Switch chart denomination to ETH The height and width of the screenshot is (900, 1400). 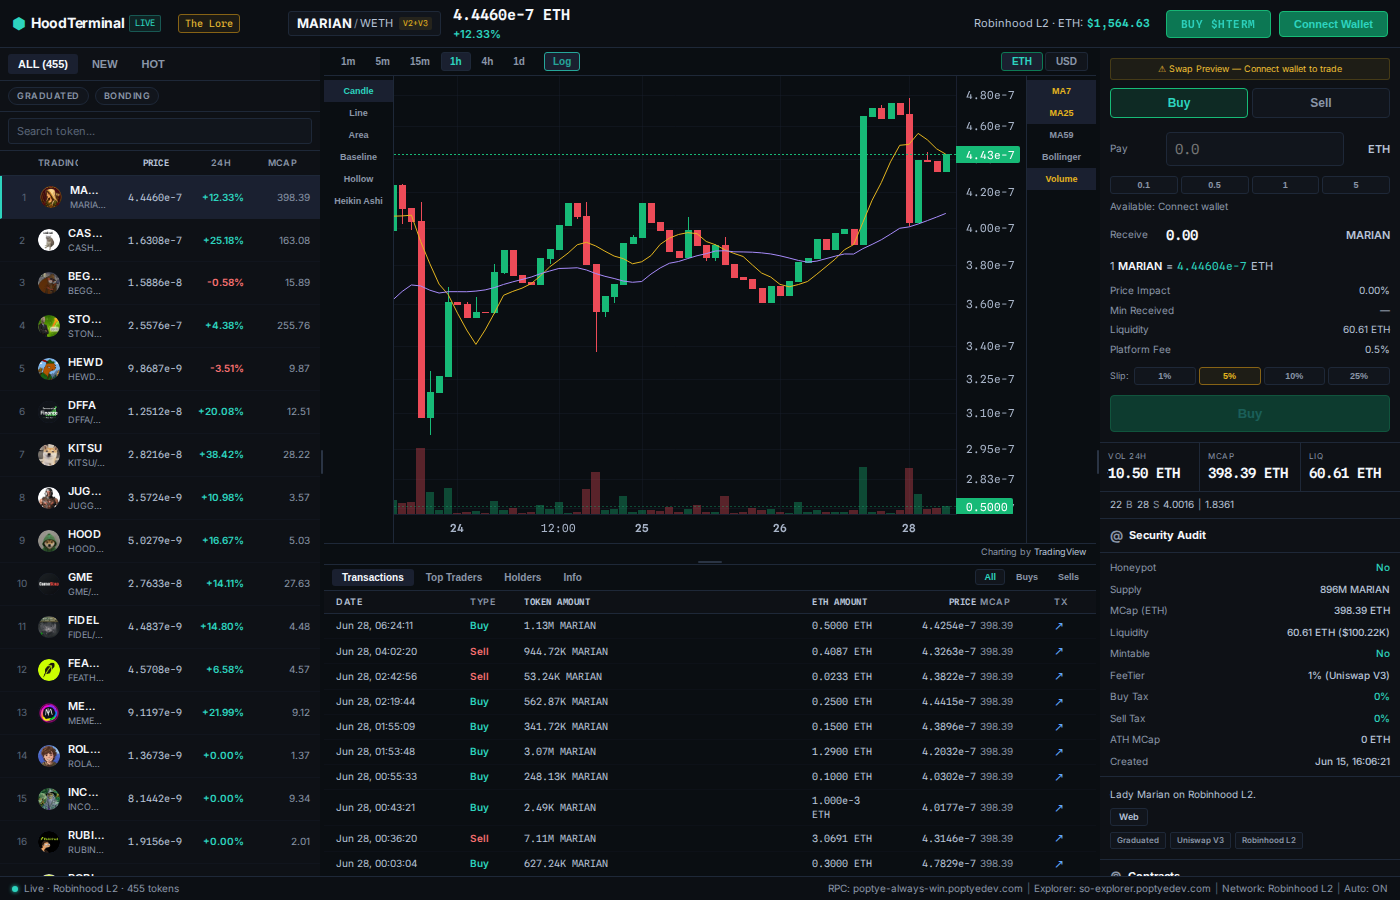(1022, 61)
